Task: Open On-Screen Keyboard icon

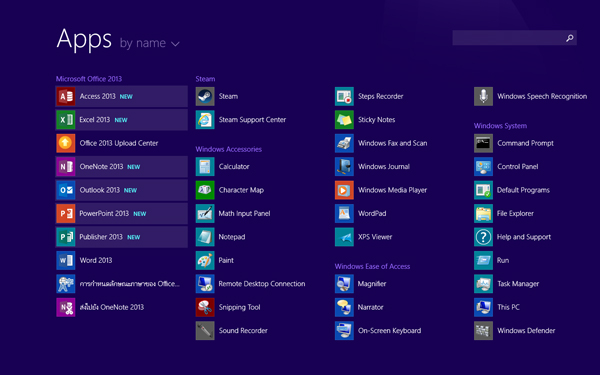Action: [x=344, y=331]
